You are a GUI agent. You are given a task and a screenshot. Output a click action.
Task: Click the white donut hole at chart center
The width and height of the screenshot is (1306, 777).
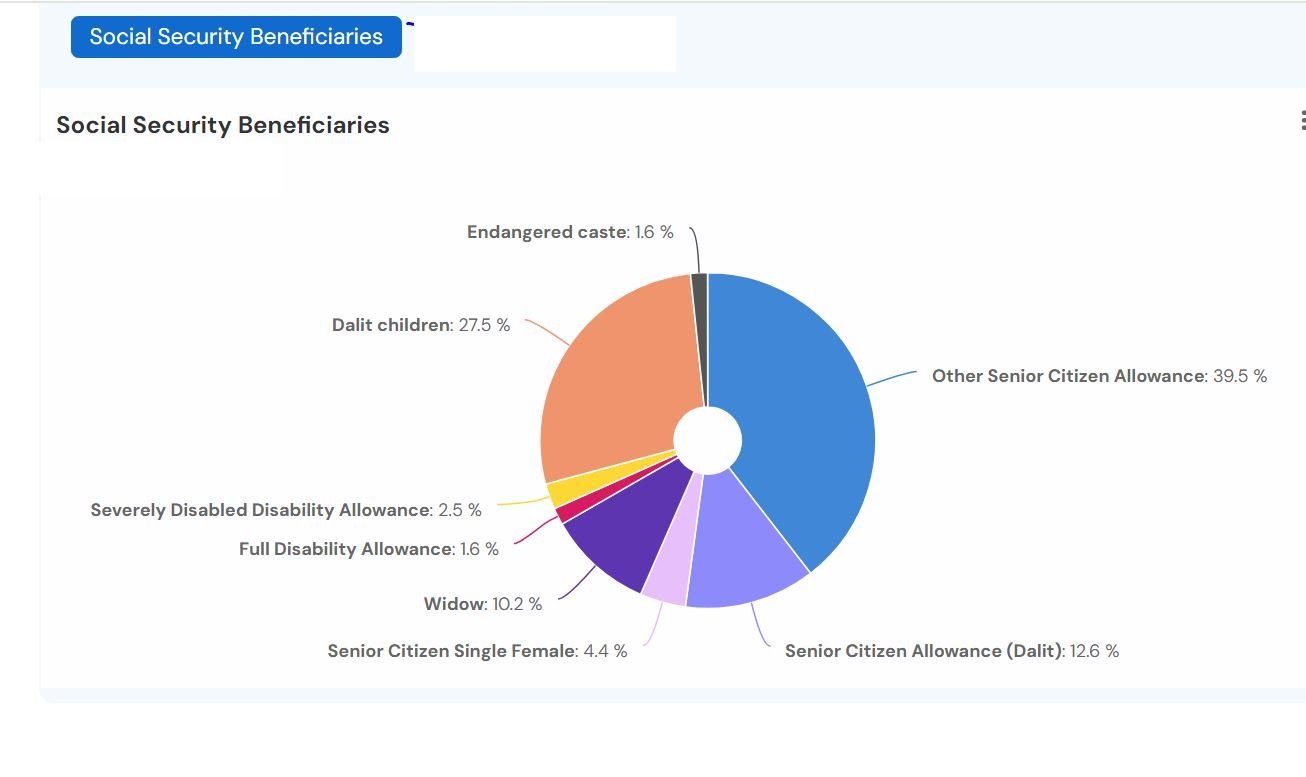tap(708, 440)
